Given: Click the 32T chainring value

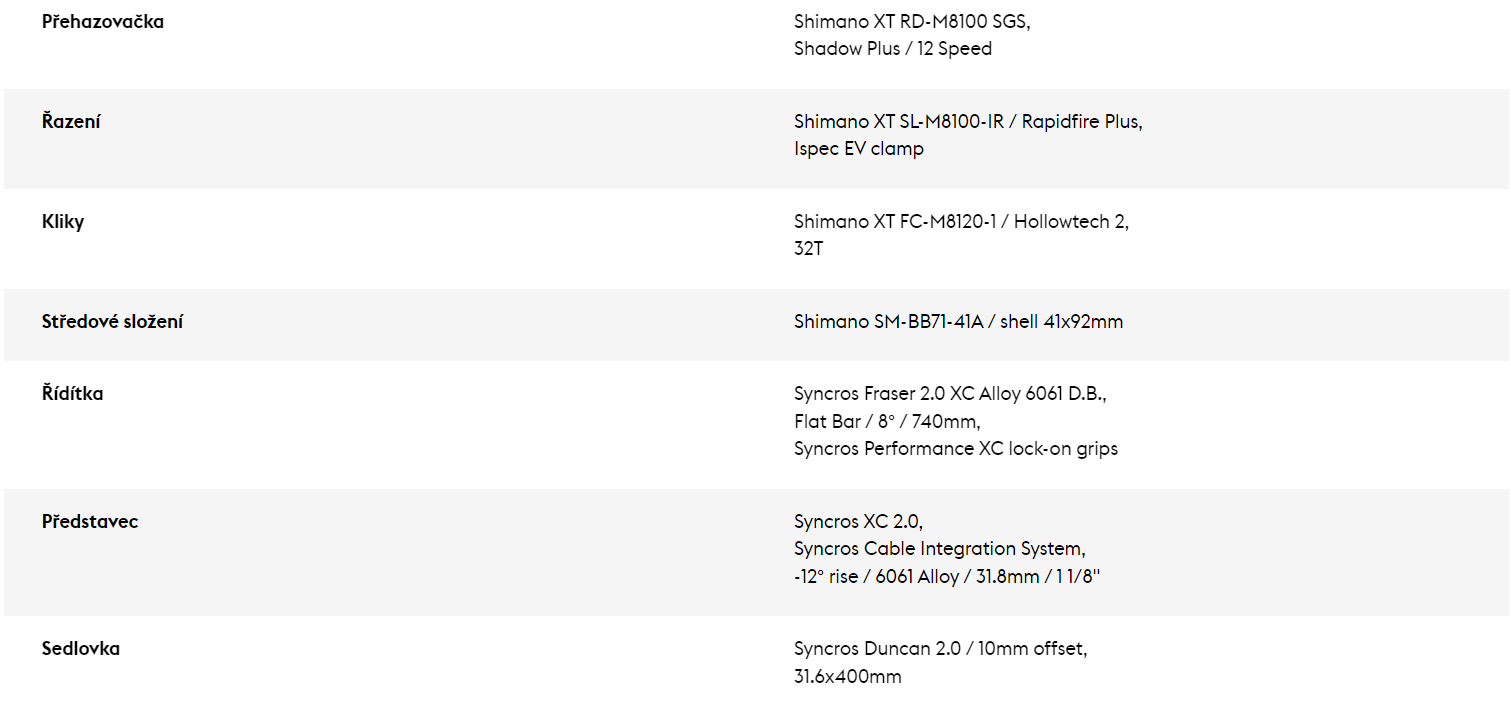Looking at the screenshot, I should tap(809, 249).
